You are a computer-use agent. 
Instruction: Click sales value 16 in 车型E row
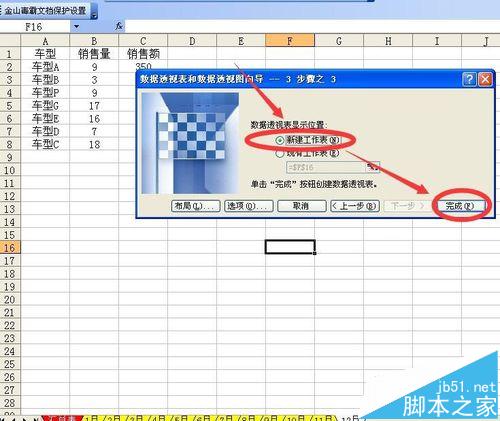coord(94,118)
